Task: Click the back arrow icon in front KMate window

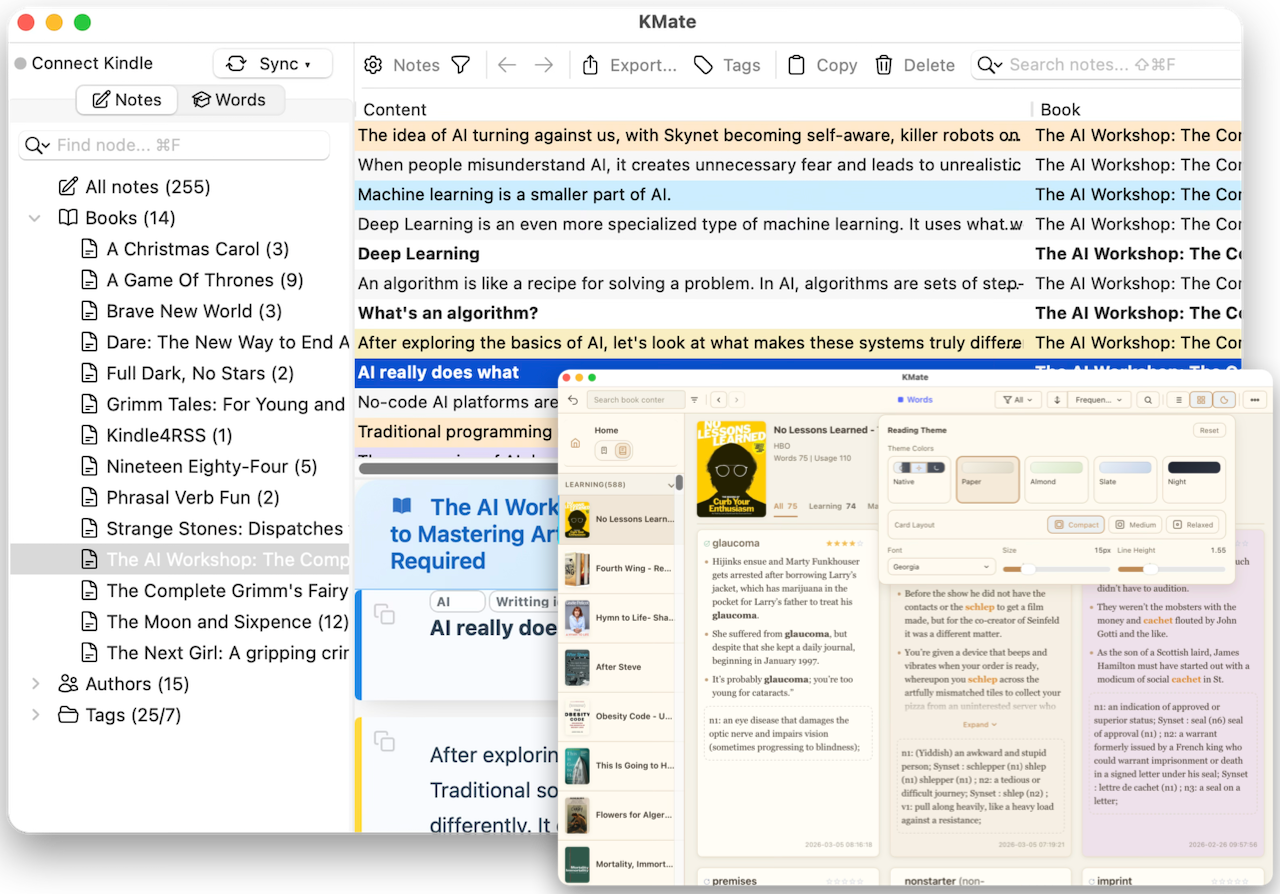Action: (x=573, y=400)
